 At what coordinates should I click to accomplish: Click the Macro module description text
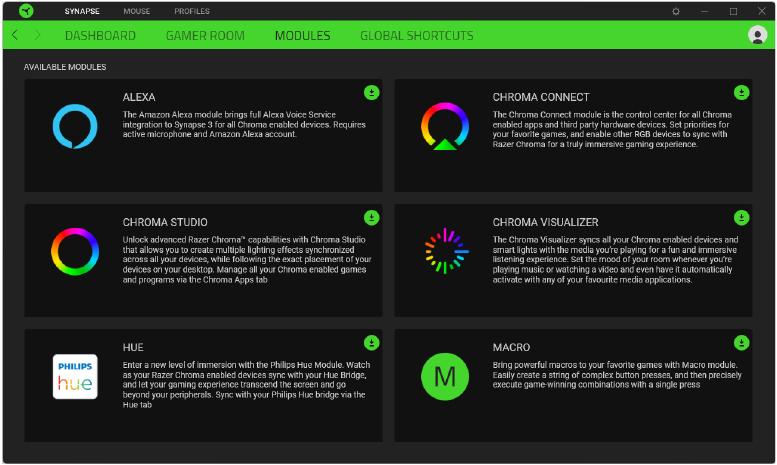(x=617, y=375)
